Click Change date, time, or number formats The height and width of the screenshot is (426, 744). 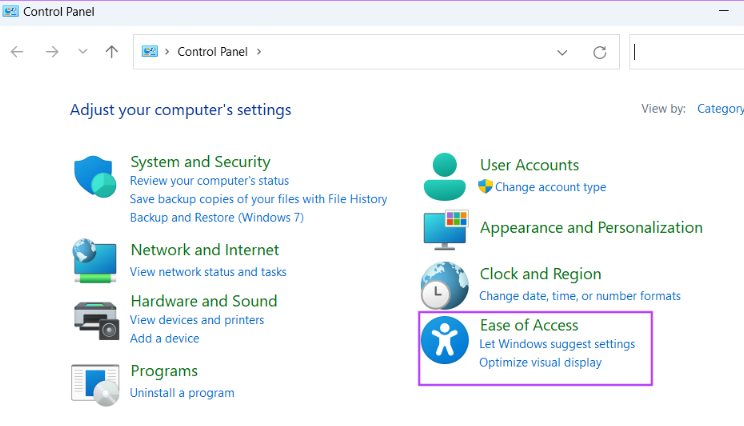pyautogui.click(x=580, y=296)
